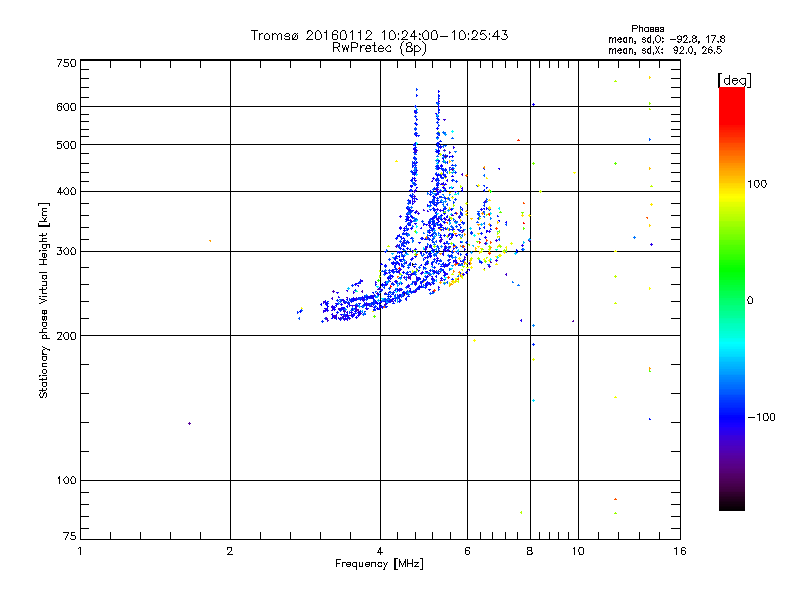Screen dimensions: 800x600
Task: Select the 'Phases' header label
Action: click(647, 29)
